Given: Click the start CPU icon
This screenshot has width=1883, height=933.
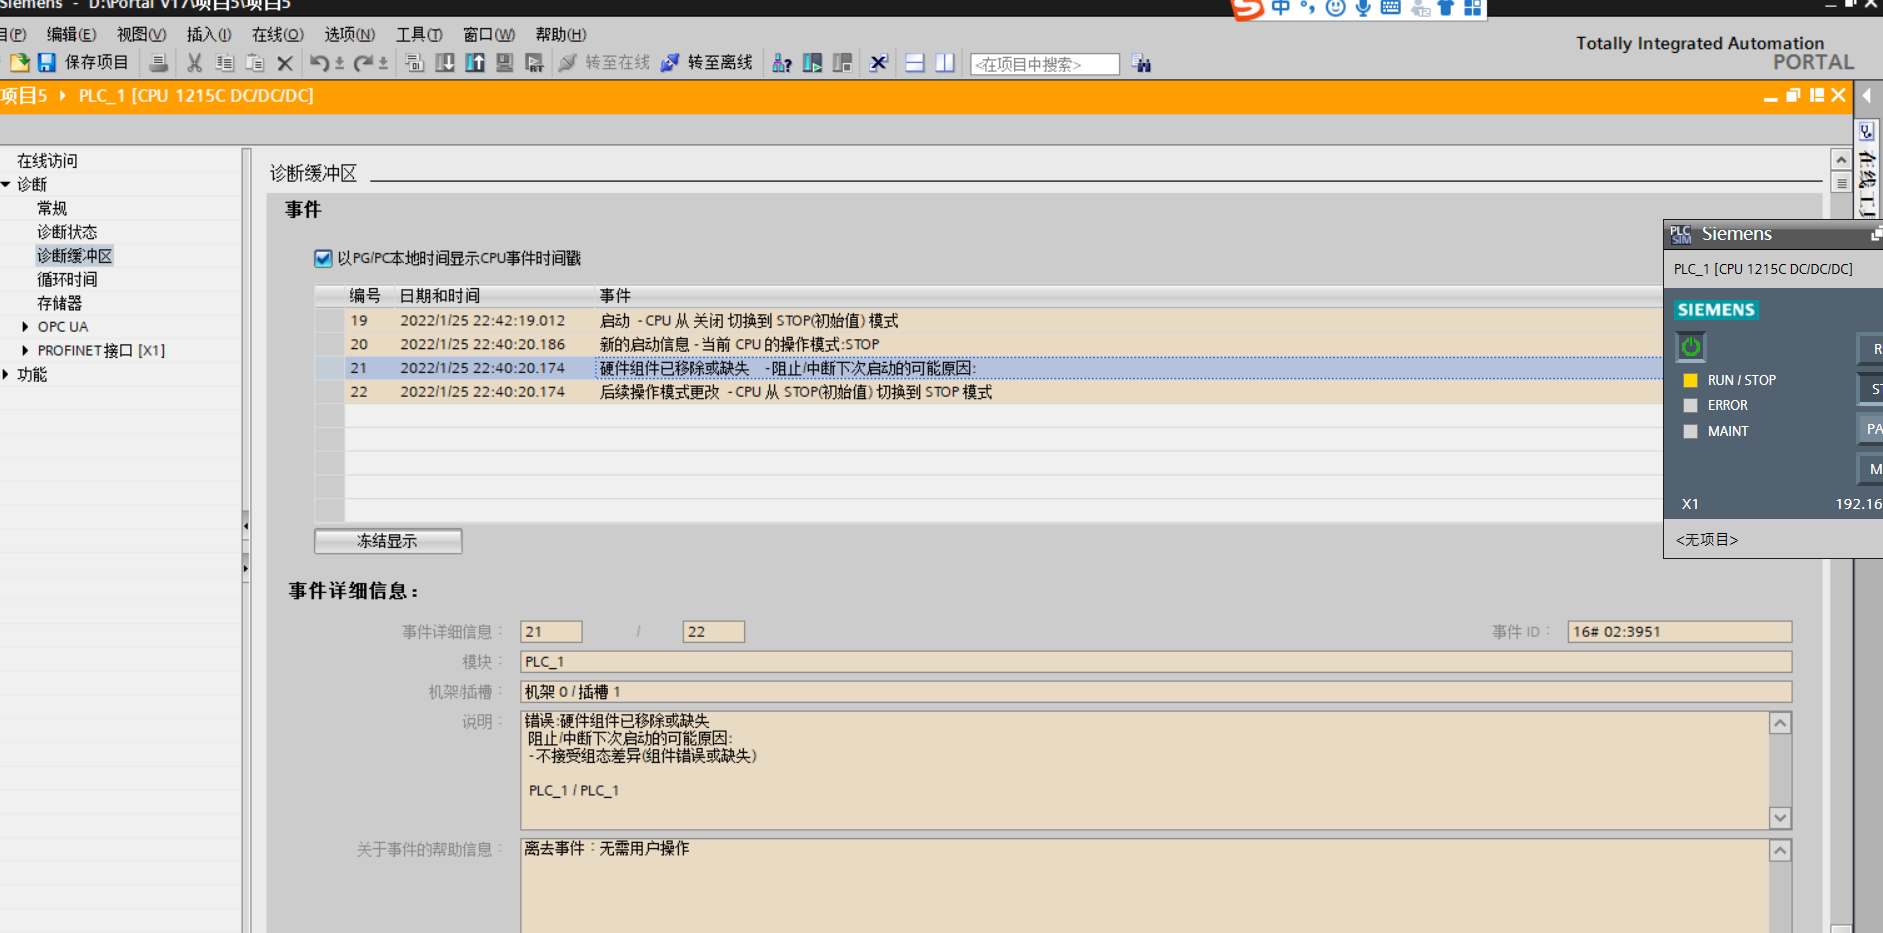Looking at the screenshot, I should pyautogui.click(x=812, y=63).
